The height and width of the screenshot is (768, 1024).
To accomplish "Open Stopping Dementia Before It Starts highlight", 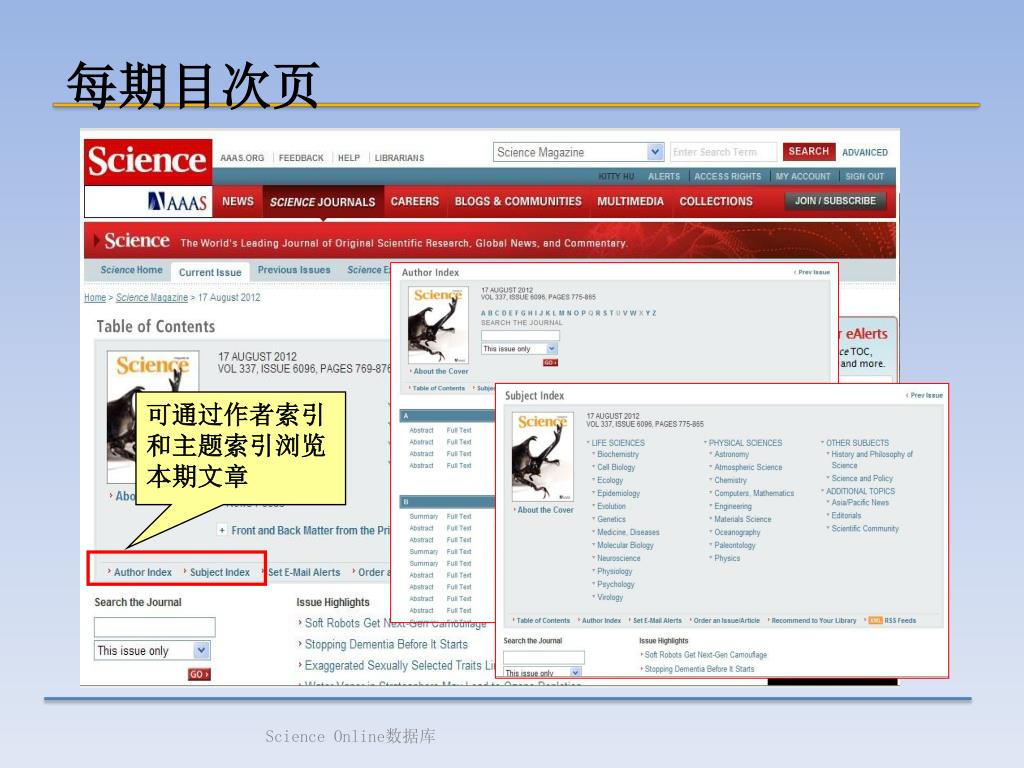I will (386, 645).
